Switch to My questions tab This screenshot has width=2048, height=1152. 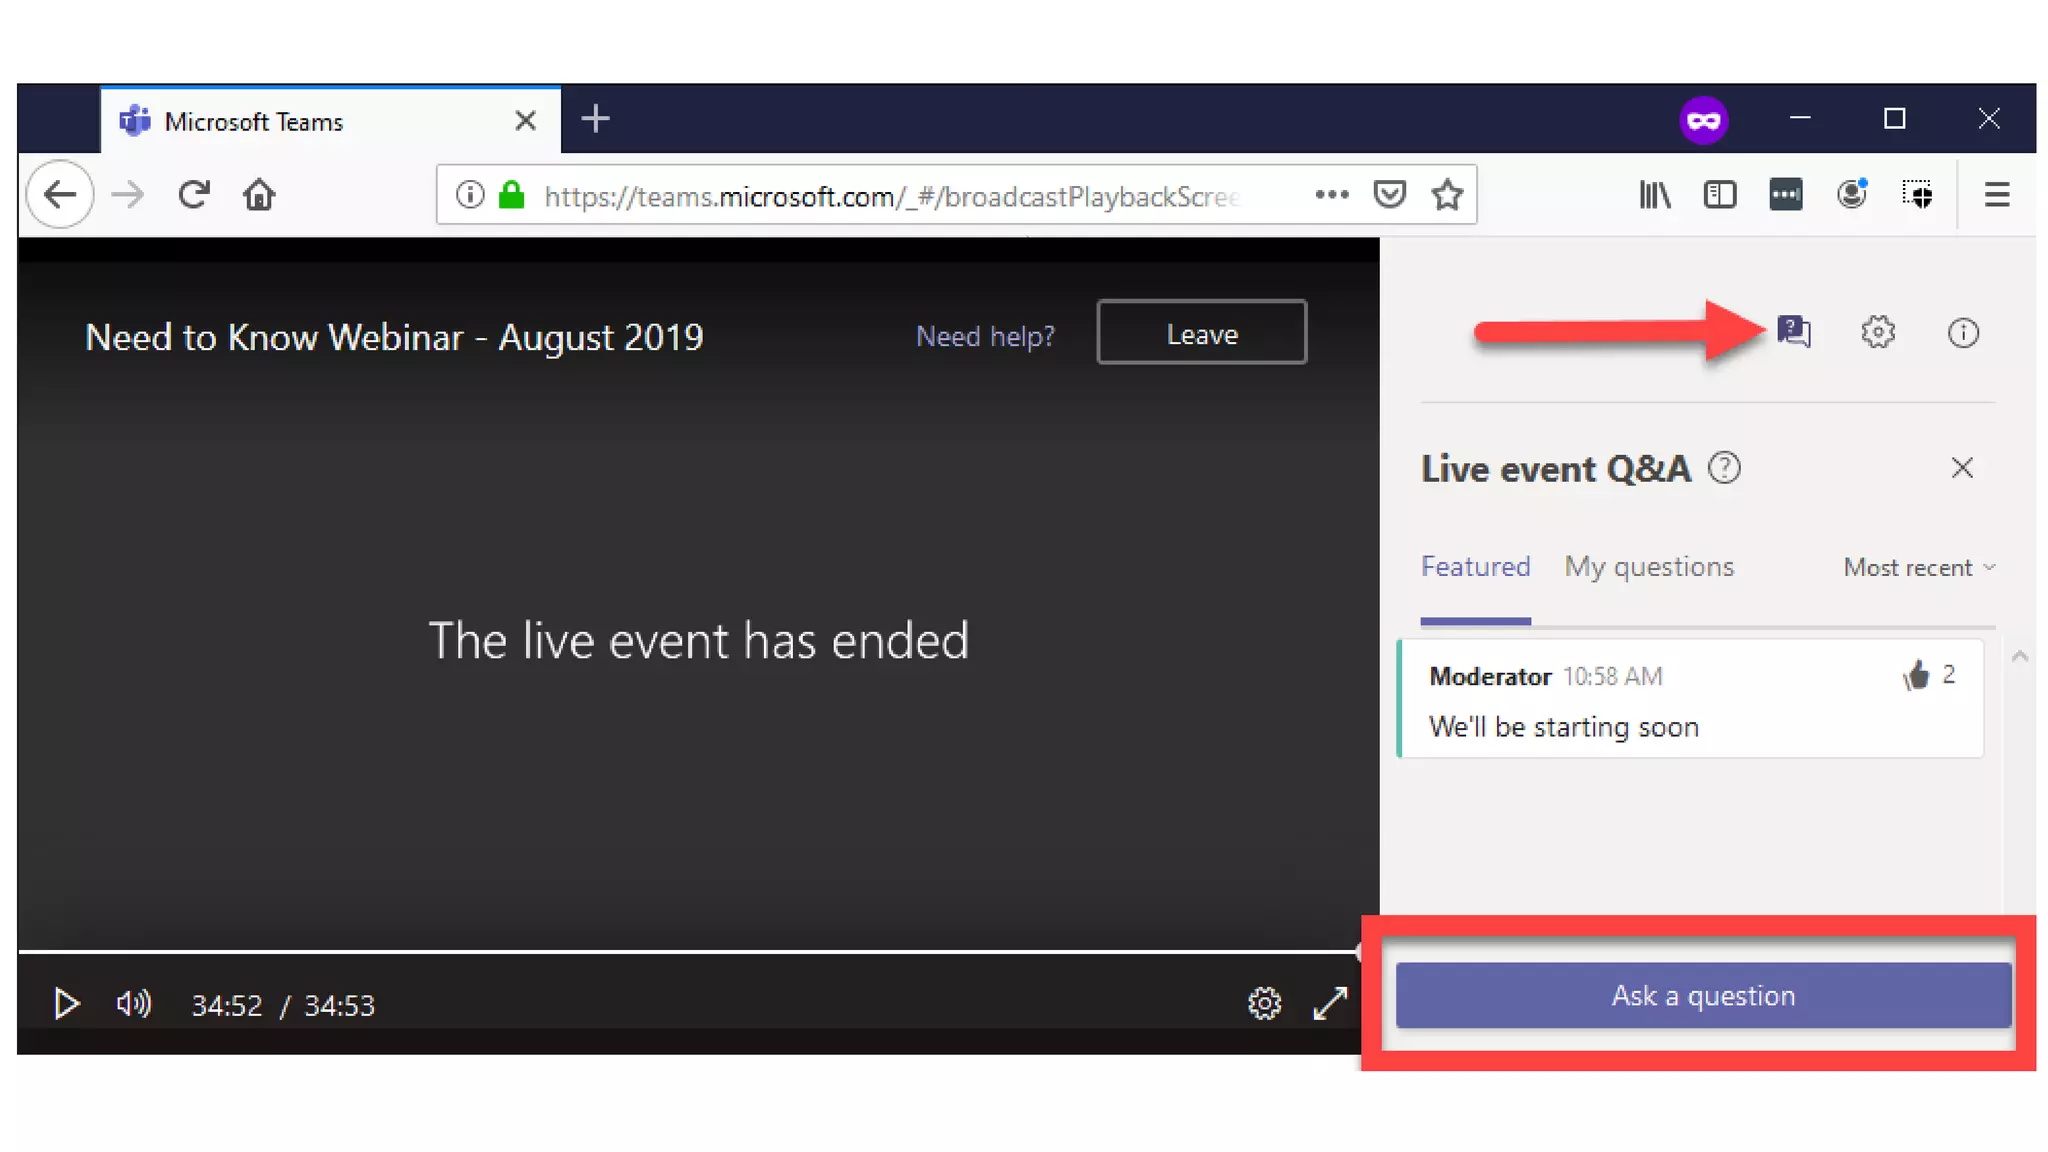(x=1649, y=567)
